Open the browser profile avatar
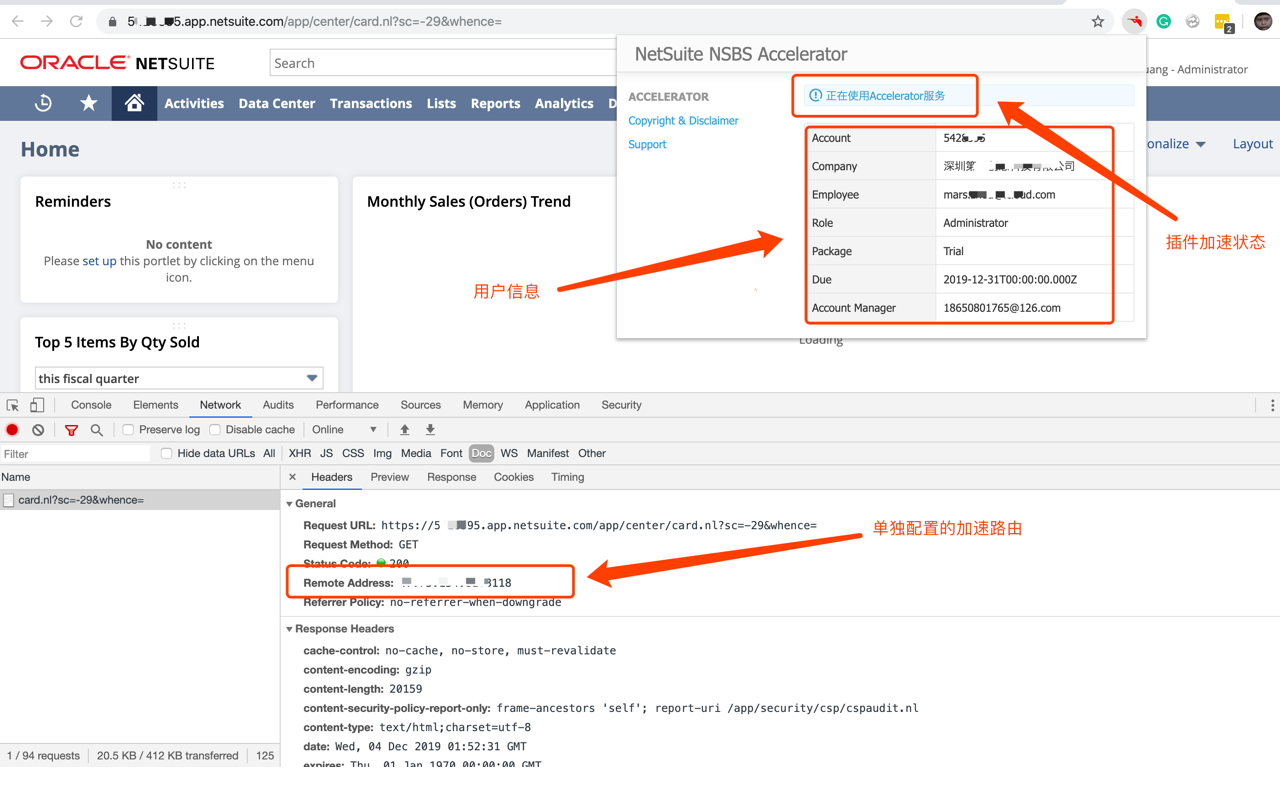Screen dimensions: 1280x800 (x=1263, y=21)
